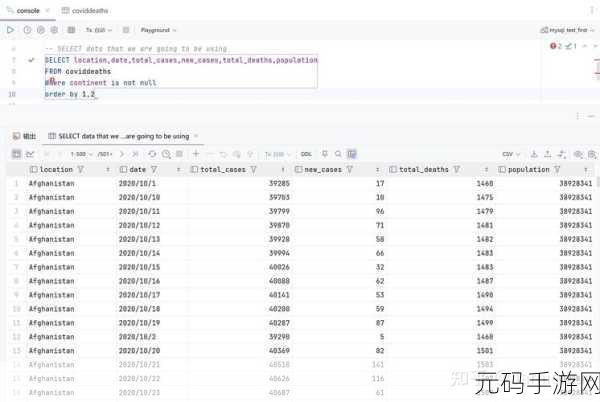The width and height of the screenshot is (600, 402).
Task: Click editor line 'FROM coviddeaths'
Action: (78, 72)
